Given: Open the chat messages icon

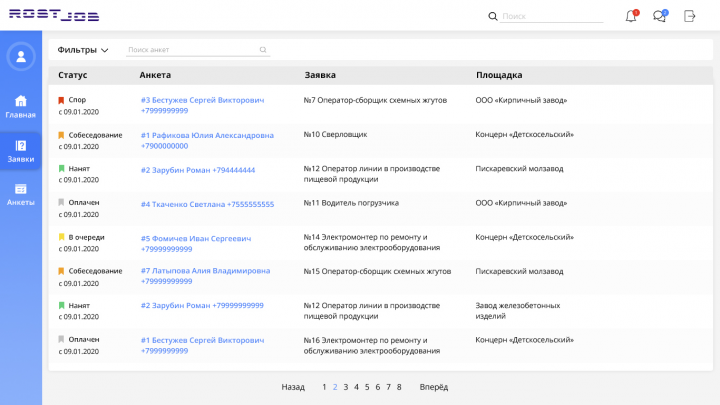Looking at the screenshot, I should (659, 16).
